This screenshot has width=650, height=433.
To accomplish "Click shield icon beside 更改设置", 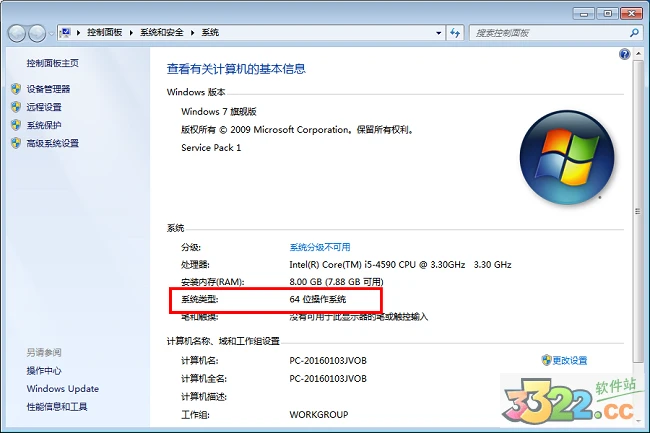I will (x=546, y=360).
